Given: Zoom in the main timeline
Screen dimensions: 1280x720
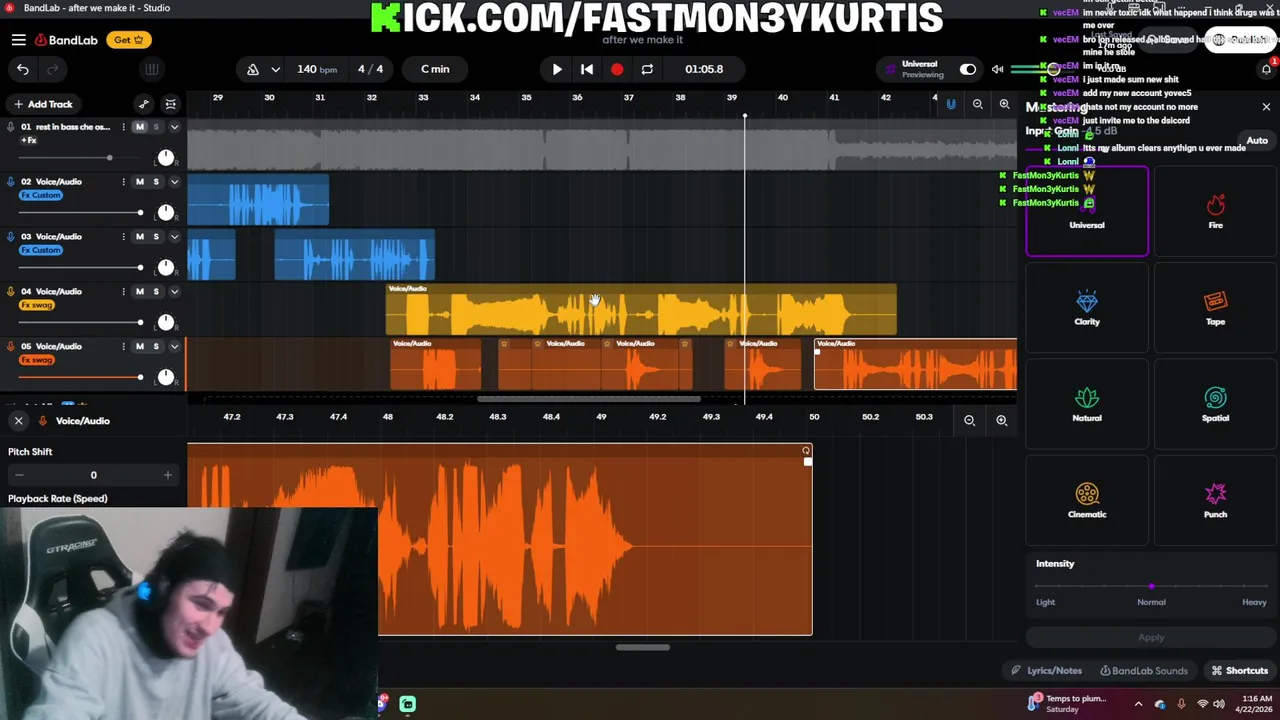Looking at the screenshot, I should pyautogui.click(x=1004, y=104).
